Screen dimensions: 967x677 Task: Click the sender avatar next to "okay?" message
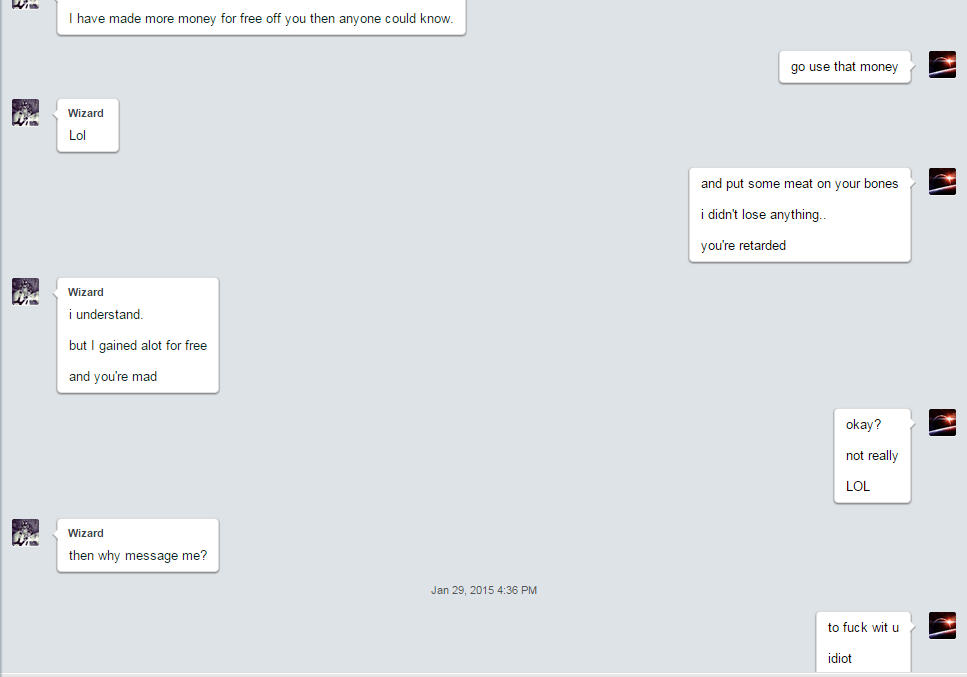point(942,422)
